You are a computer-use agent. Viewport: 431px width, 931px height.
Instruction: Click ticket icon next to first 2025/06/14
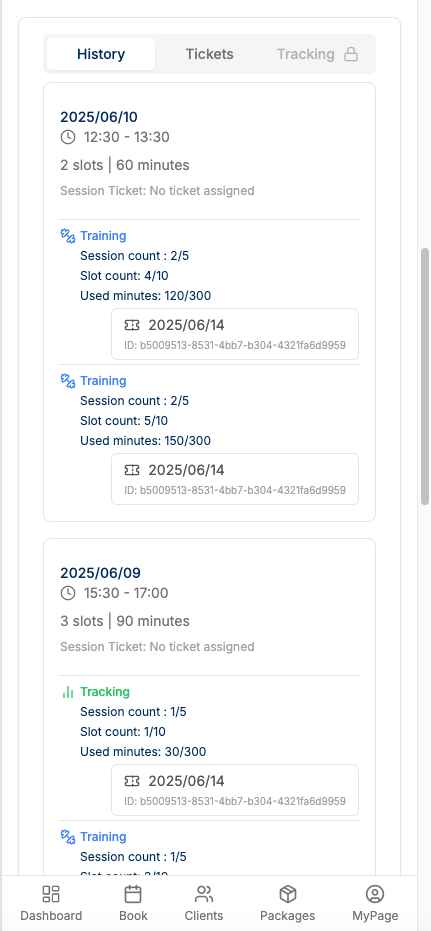point(132,325)
